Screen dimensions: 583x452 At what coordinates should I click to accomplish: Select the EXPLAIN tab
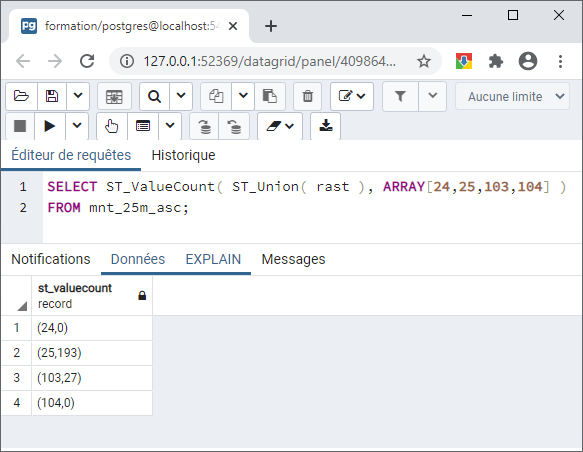pyautogui.click(x=213, y=259)
